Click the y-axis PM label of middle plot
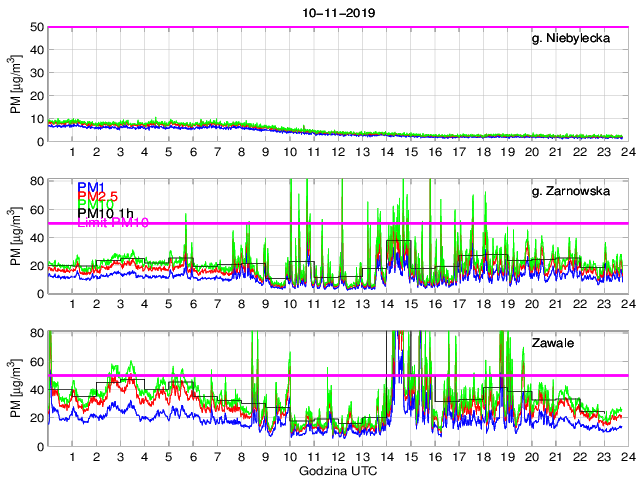Screen dimensions: 640x480 pos(14,236)
